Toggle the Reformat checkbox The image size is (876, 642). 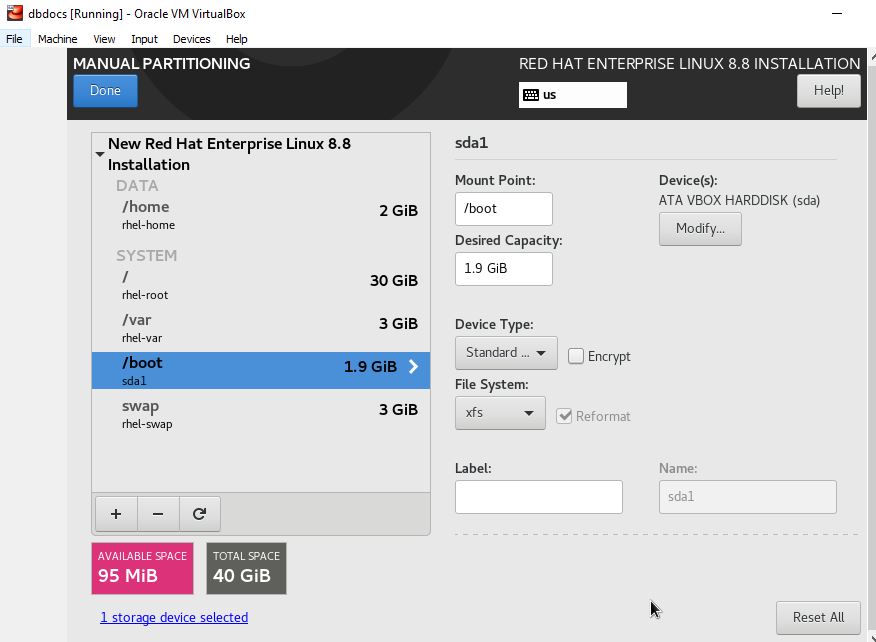[x=564, y=416]
